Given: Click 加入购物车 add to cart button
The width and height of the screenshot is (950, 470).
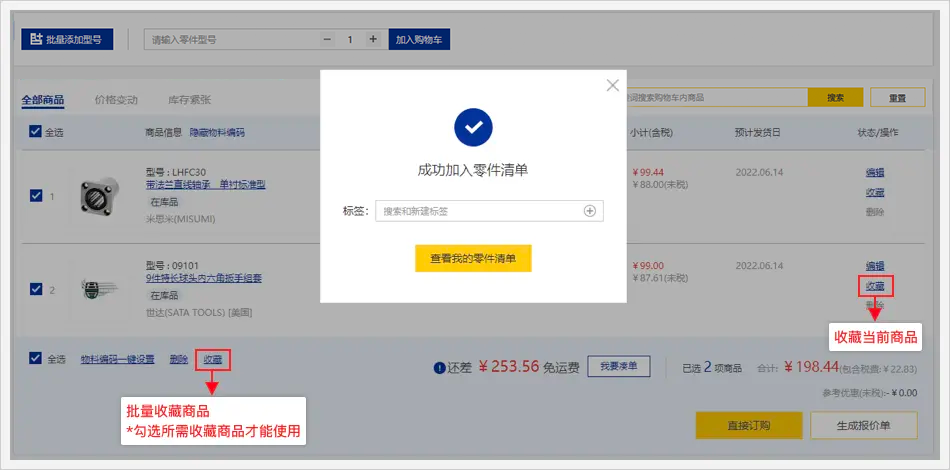Looking at the screenshot, I should point(420,39).
